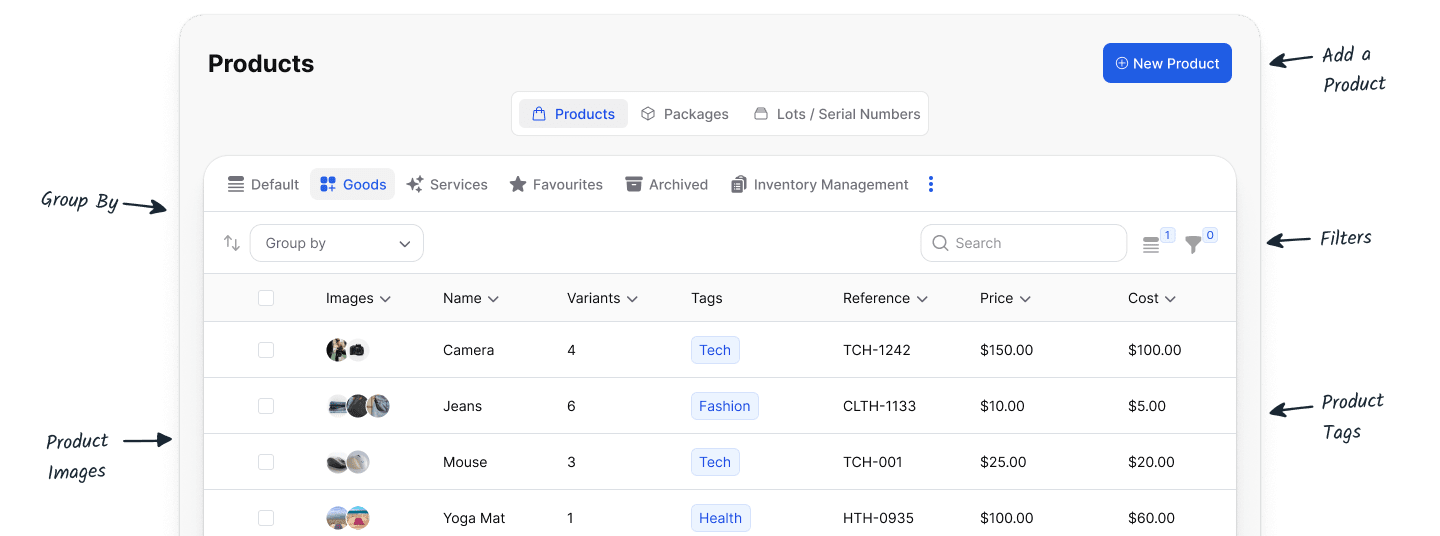Image resolution: width=1440 pixels, height=536 pixels.
Task: Click reference HTH-0935
Action: tap(878, 518)
